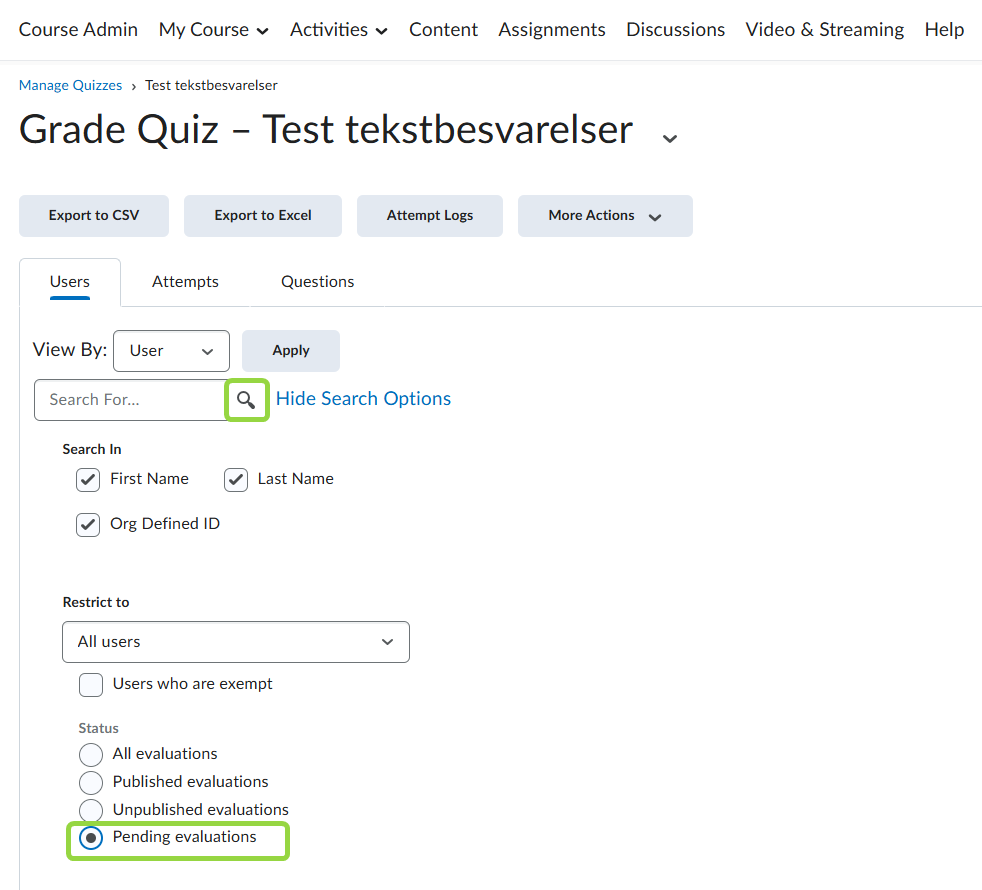Toggle the Last Name checkbox
The height and width of the screenshot is (890, 982).
[x=236, y=480]
